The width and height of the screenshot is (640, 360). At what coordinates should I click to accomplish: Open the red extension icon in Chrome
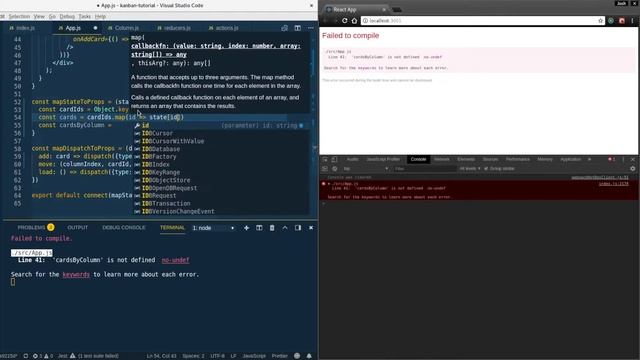coord(622,20)
